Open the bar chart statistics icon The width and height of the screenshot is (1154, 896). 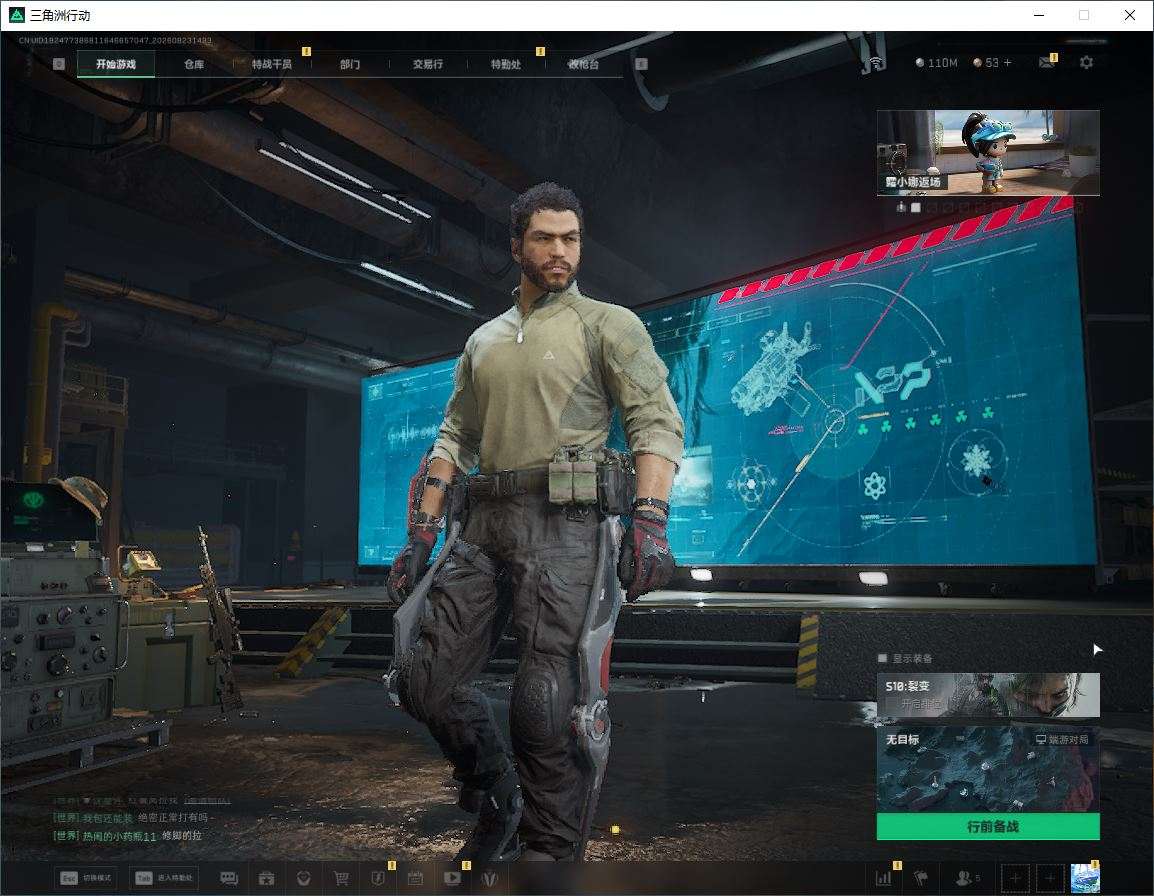pos(883,878)
